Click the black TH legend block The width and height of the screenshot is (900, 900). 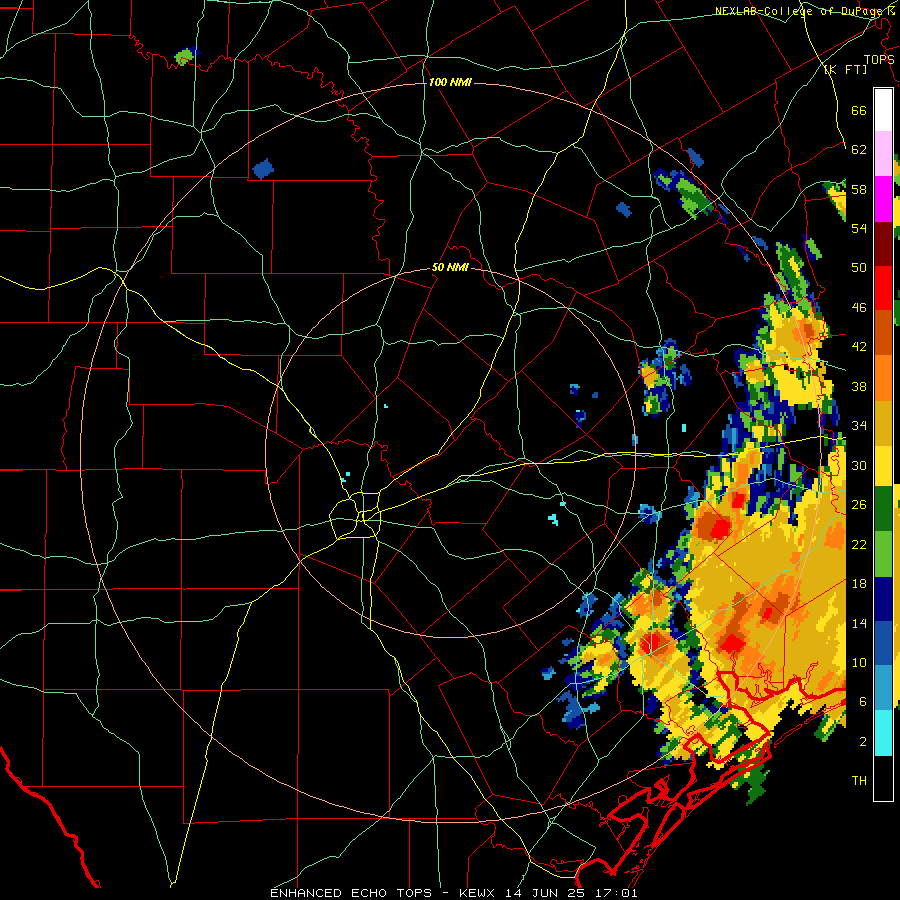coord(883,778)
